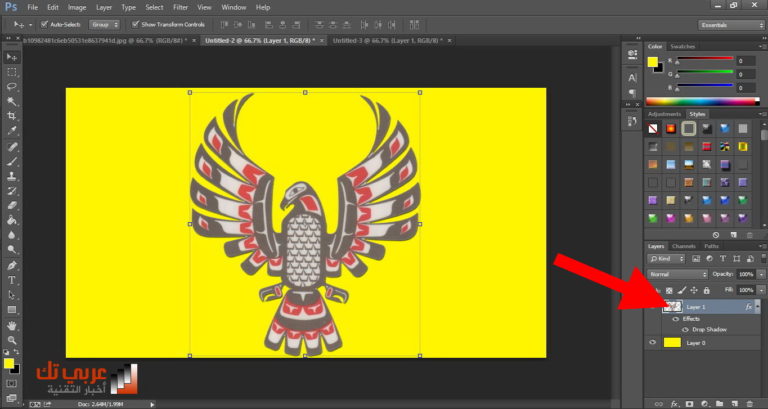The height and width of the screenshot is (409, 768).
Task: Open the Character panel icon
Action: pos(632,77)
